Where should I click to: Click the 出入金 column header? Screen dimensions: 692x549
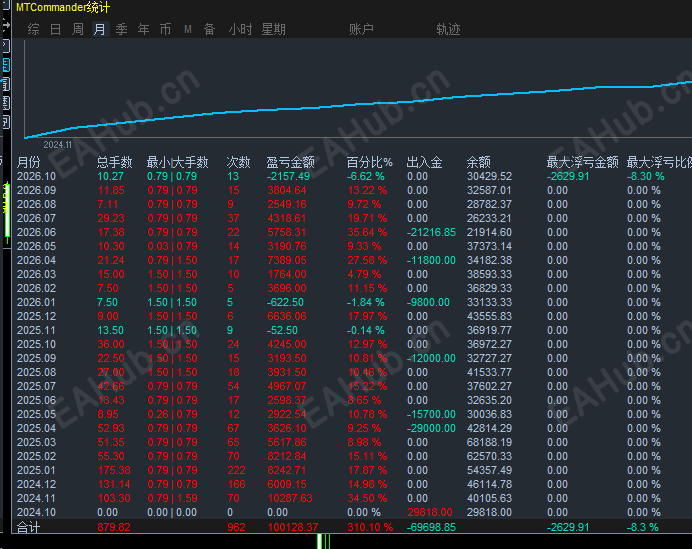tap(424, 162)
